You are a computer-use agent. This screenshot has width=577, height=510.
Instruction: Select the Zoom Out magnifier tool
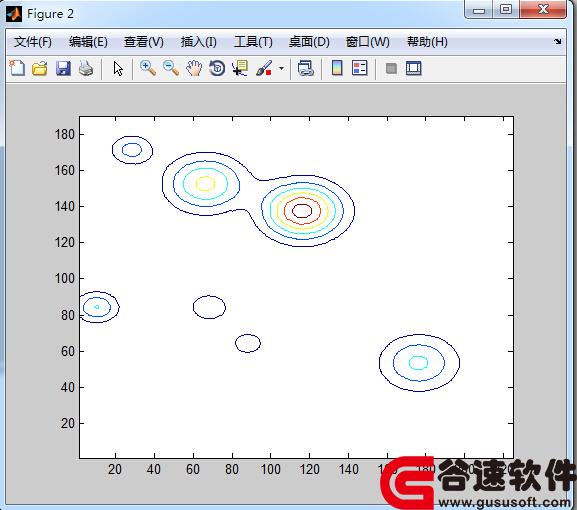171,68
